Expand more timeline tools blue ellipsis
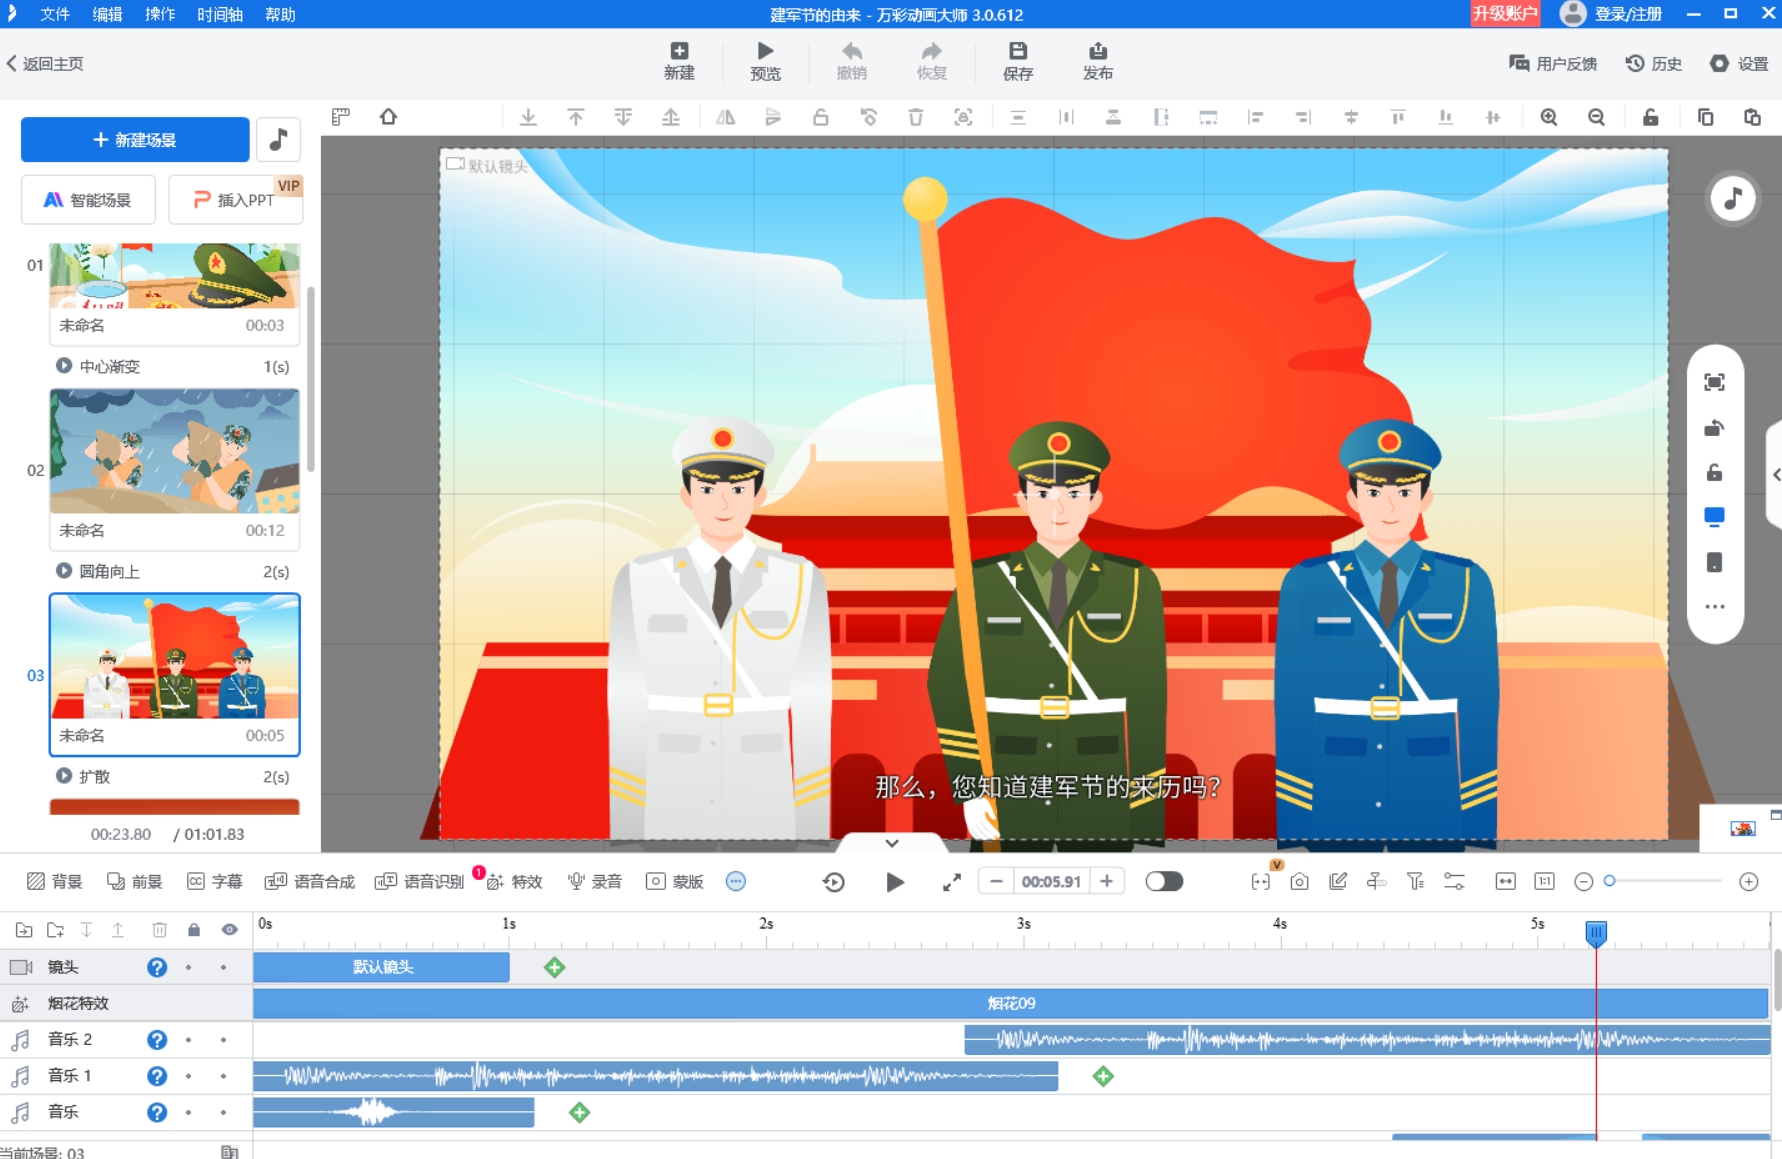 coord(736,881)
